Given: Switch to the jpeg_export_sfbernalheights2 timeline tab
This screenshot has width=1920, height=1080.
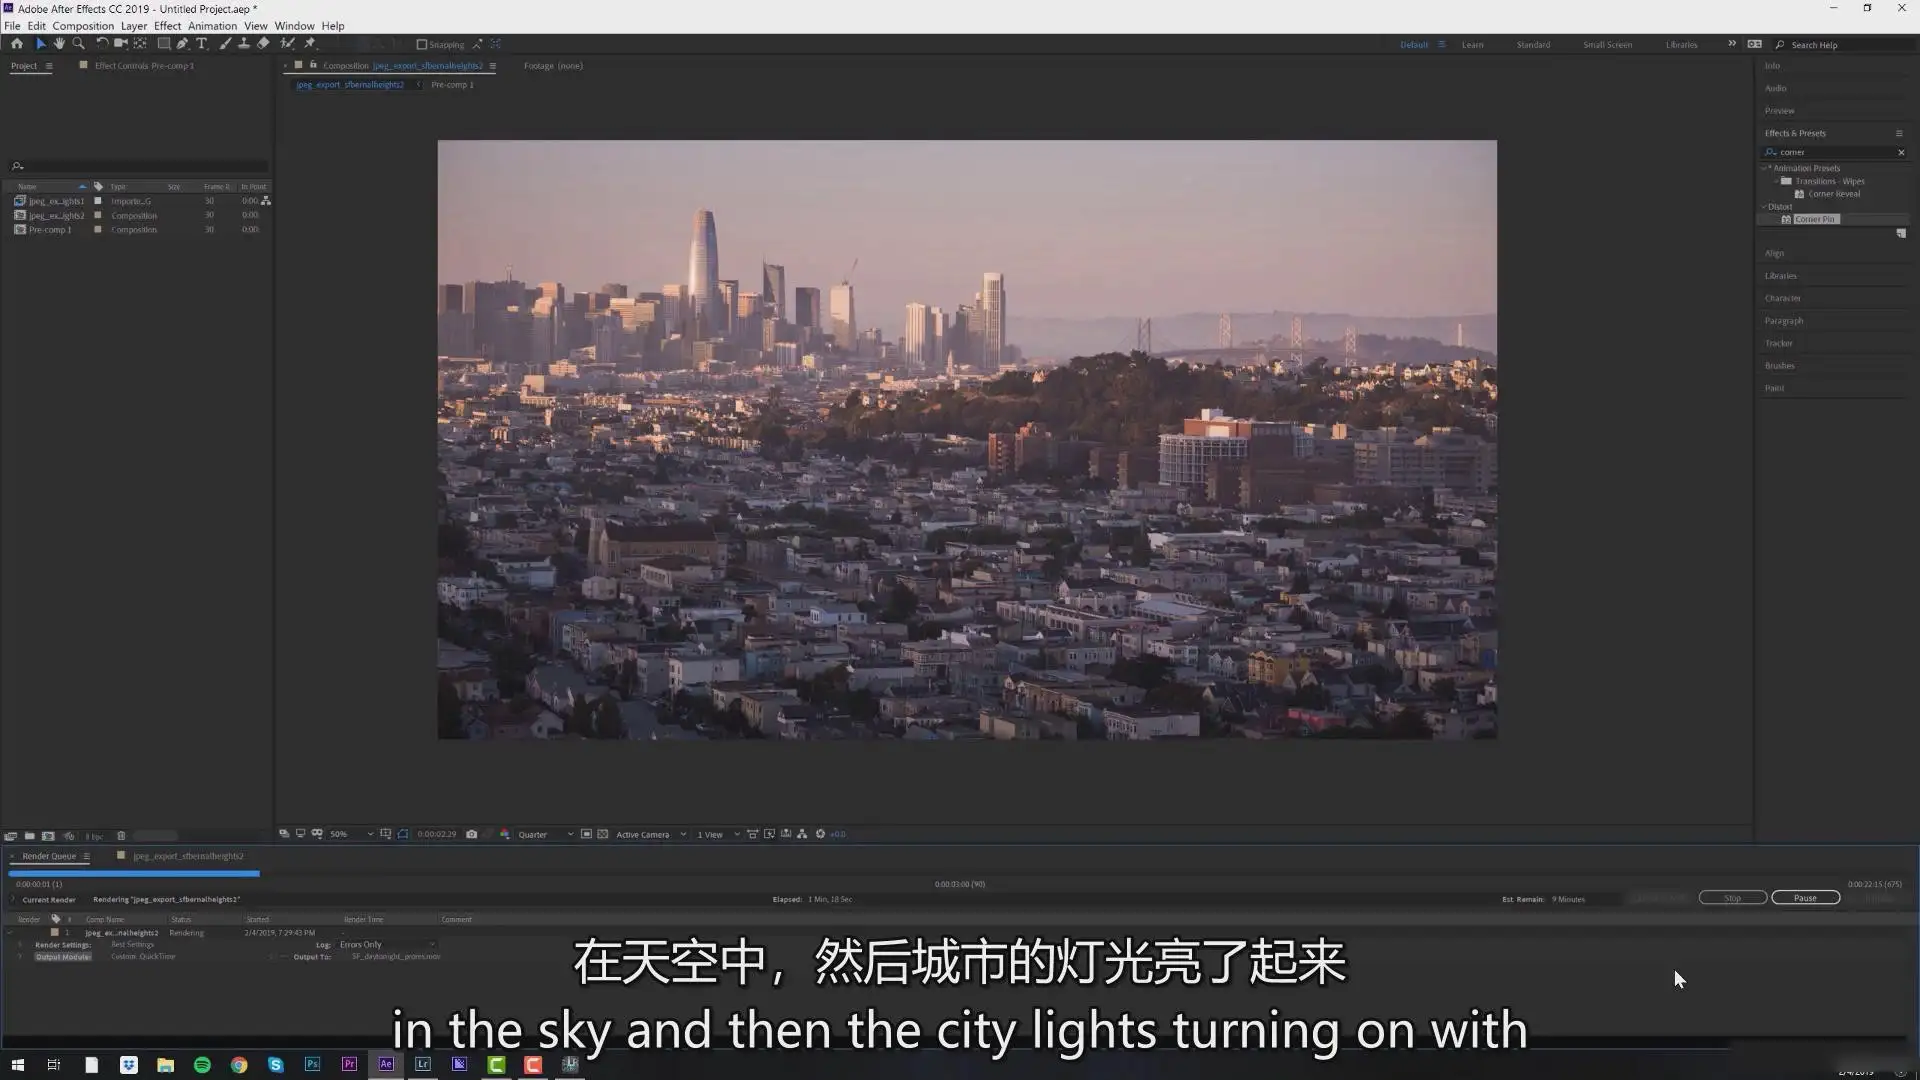Looking at the screenshot, I should point(188,856).
